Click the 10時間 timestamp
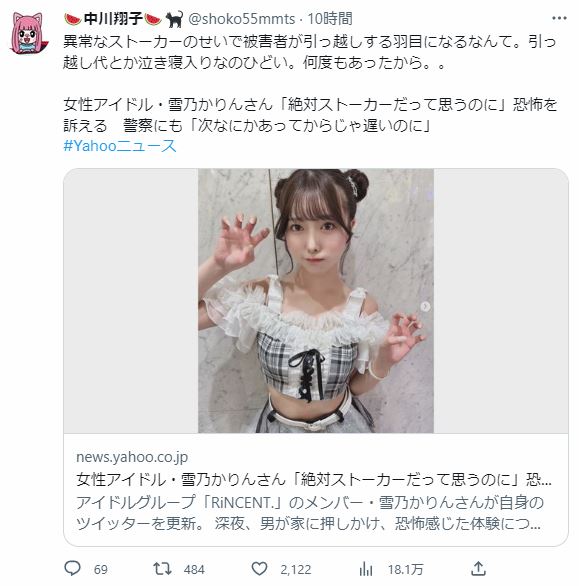Image resolution: width=579 pixels, height=586 pixels. [330, 19]
